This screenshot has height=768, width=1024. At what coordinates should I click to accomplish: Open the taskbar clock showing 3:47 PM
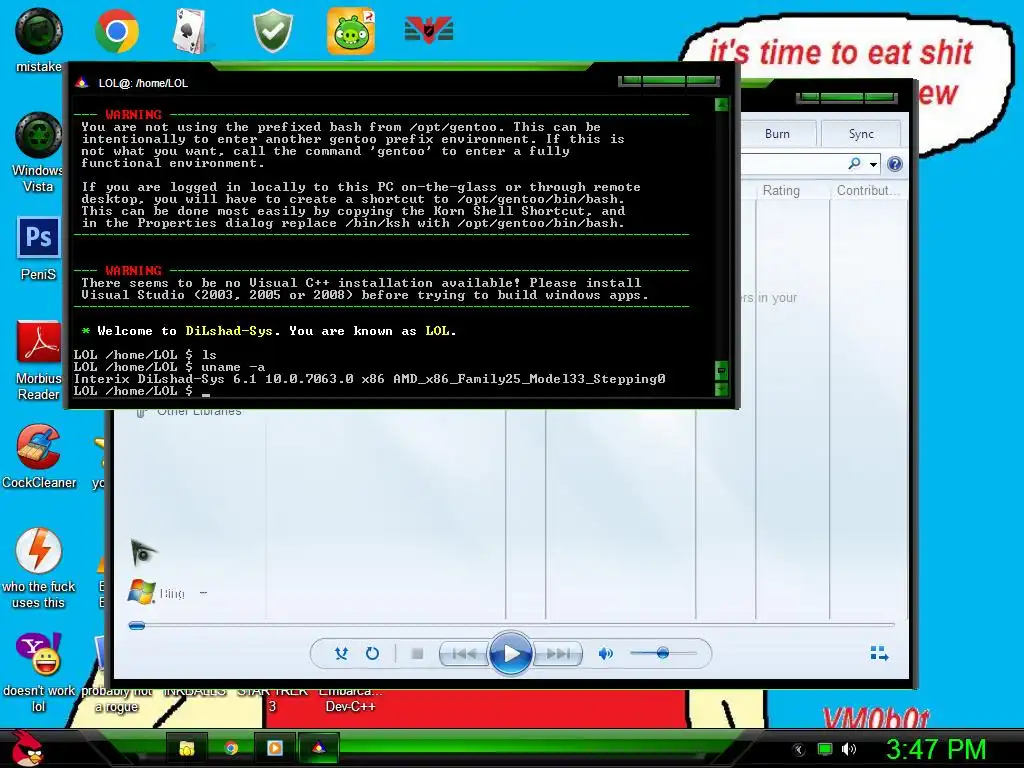click(936, 749)
